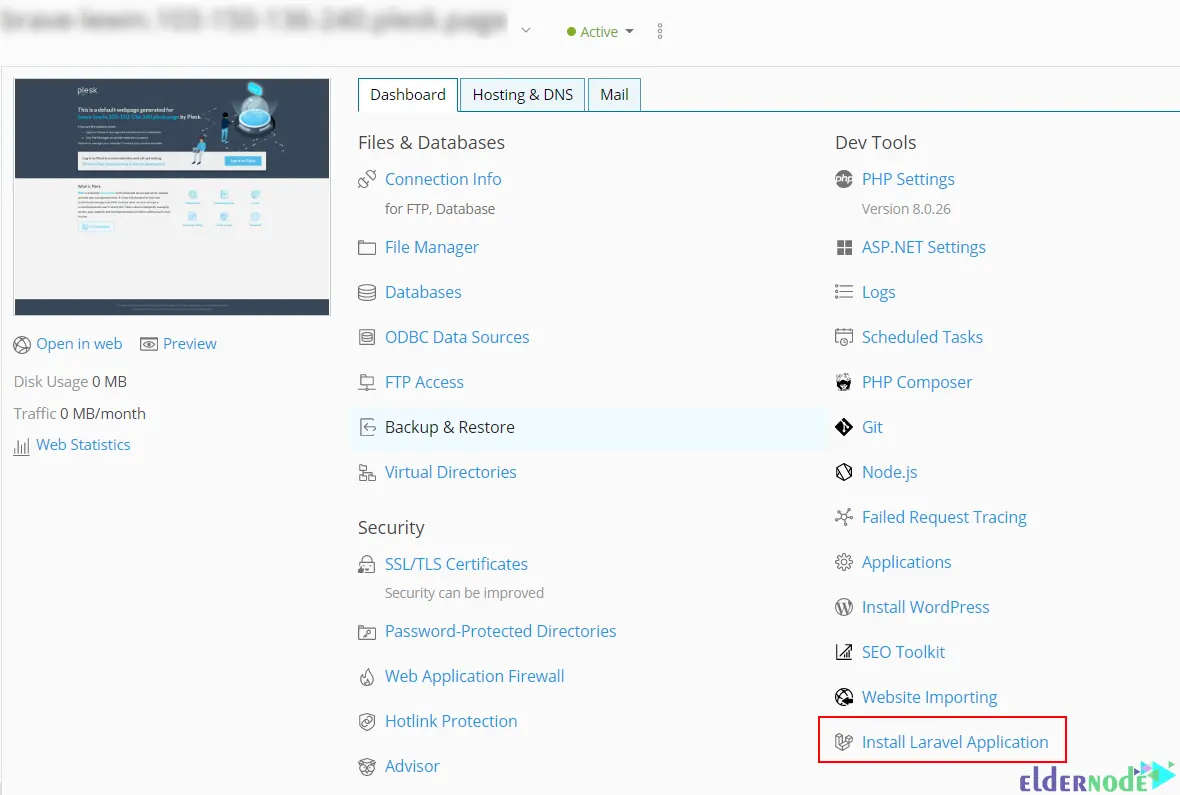
Task: Open the ASP.NET Settings link
Action: pyautogui.click(x=923, y=248)
